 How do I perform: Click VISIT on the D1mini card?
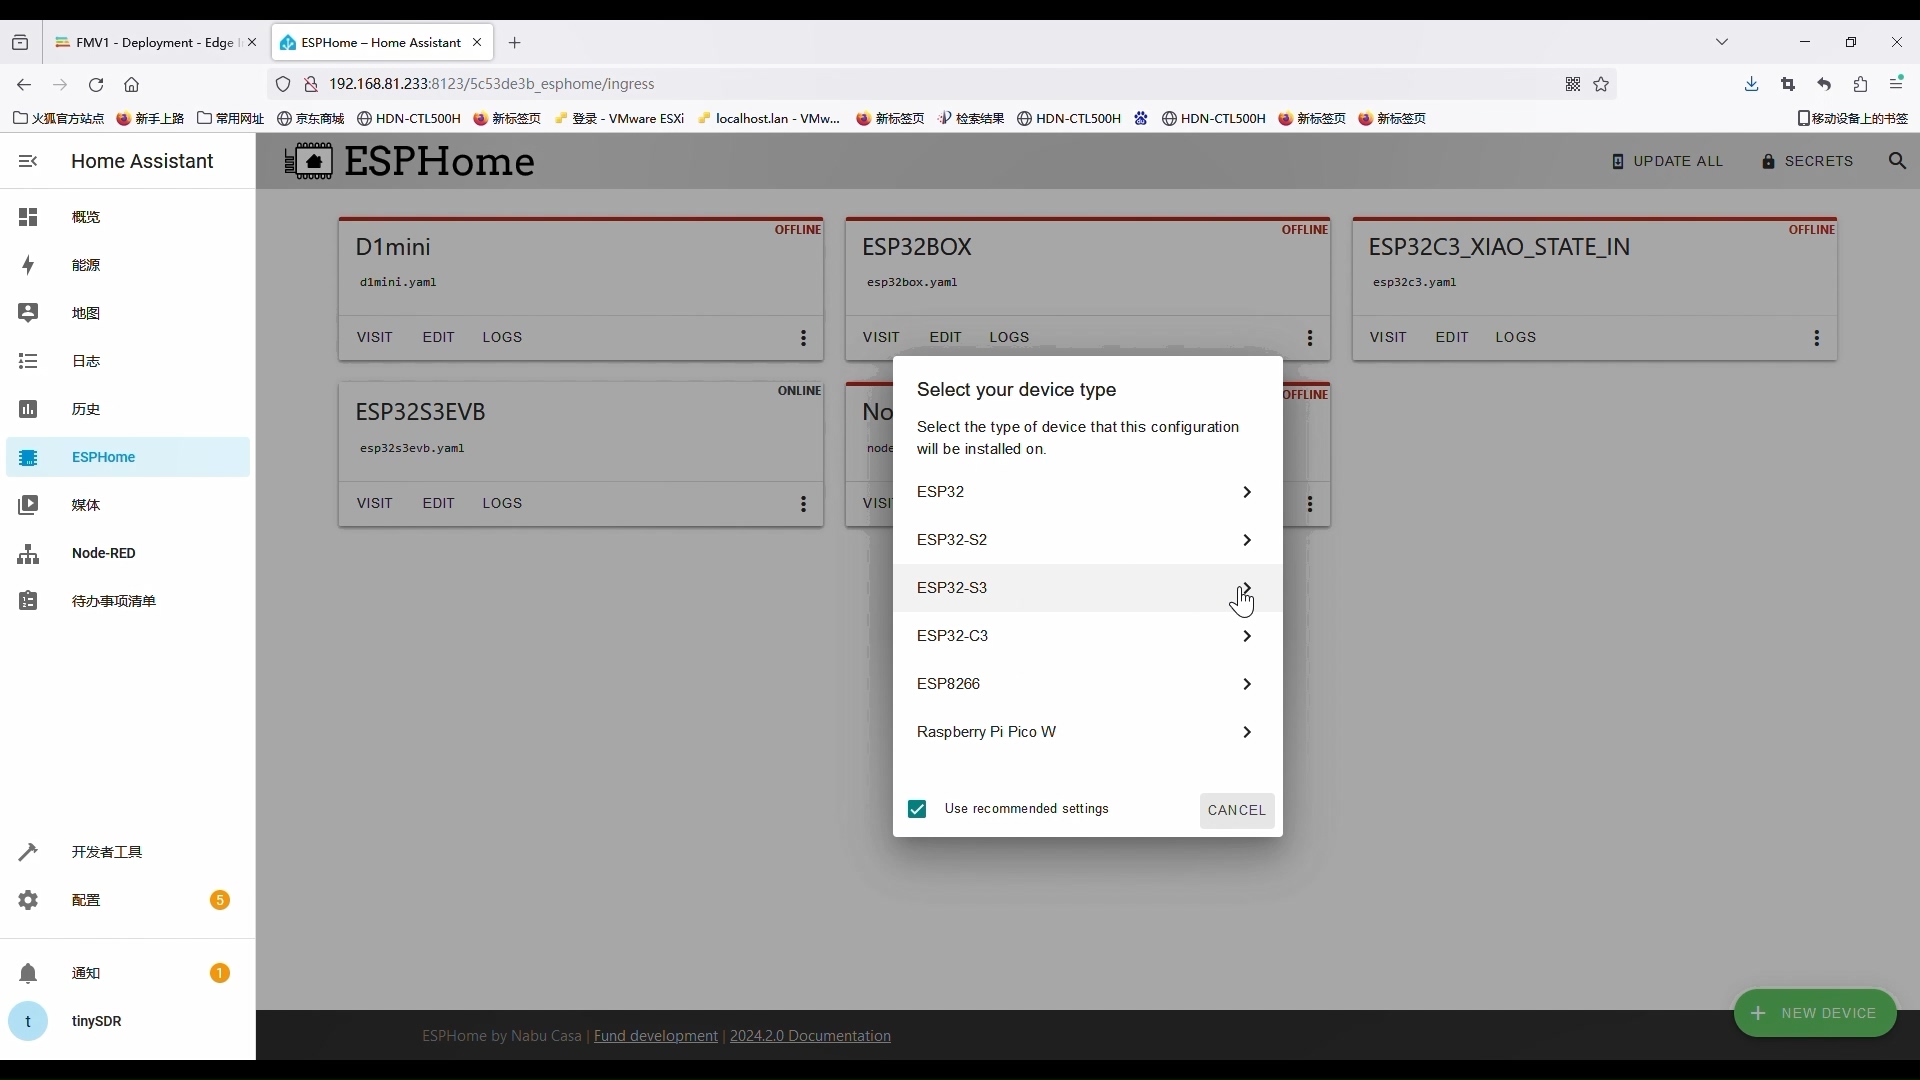(x=374, y=337)
